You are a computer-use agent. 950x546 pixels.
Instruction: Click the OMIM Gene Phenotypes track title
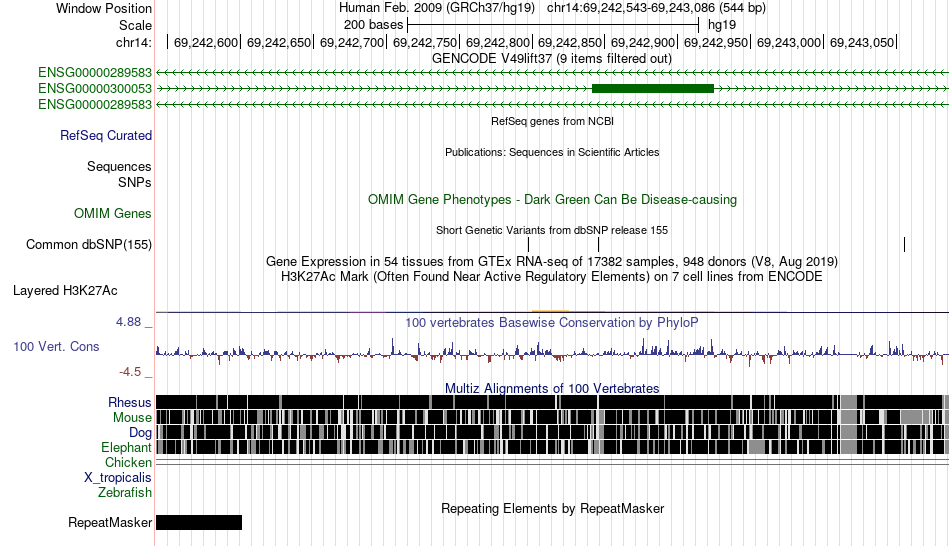[553, 199]
